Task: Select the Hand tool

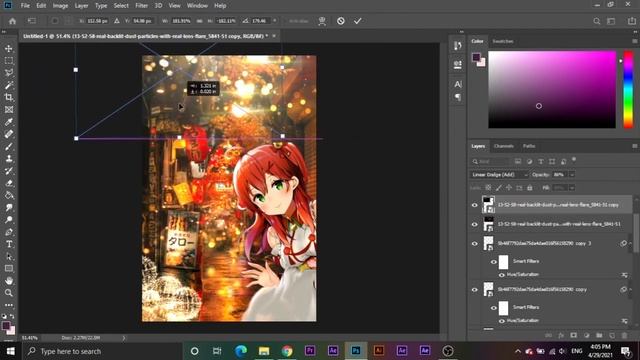Action: [x=9, y=281]
